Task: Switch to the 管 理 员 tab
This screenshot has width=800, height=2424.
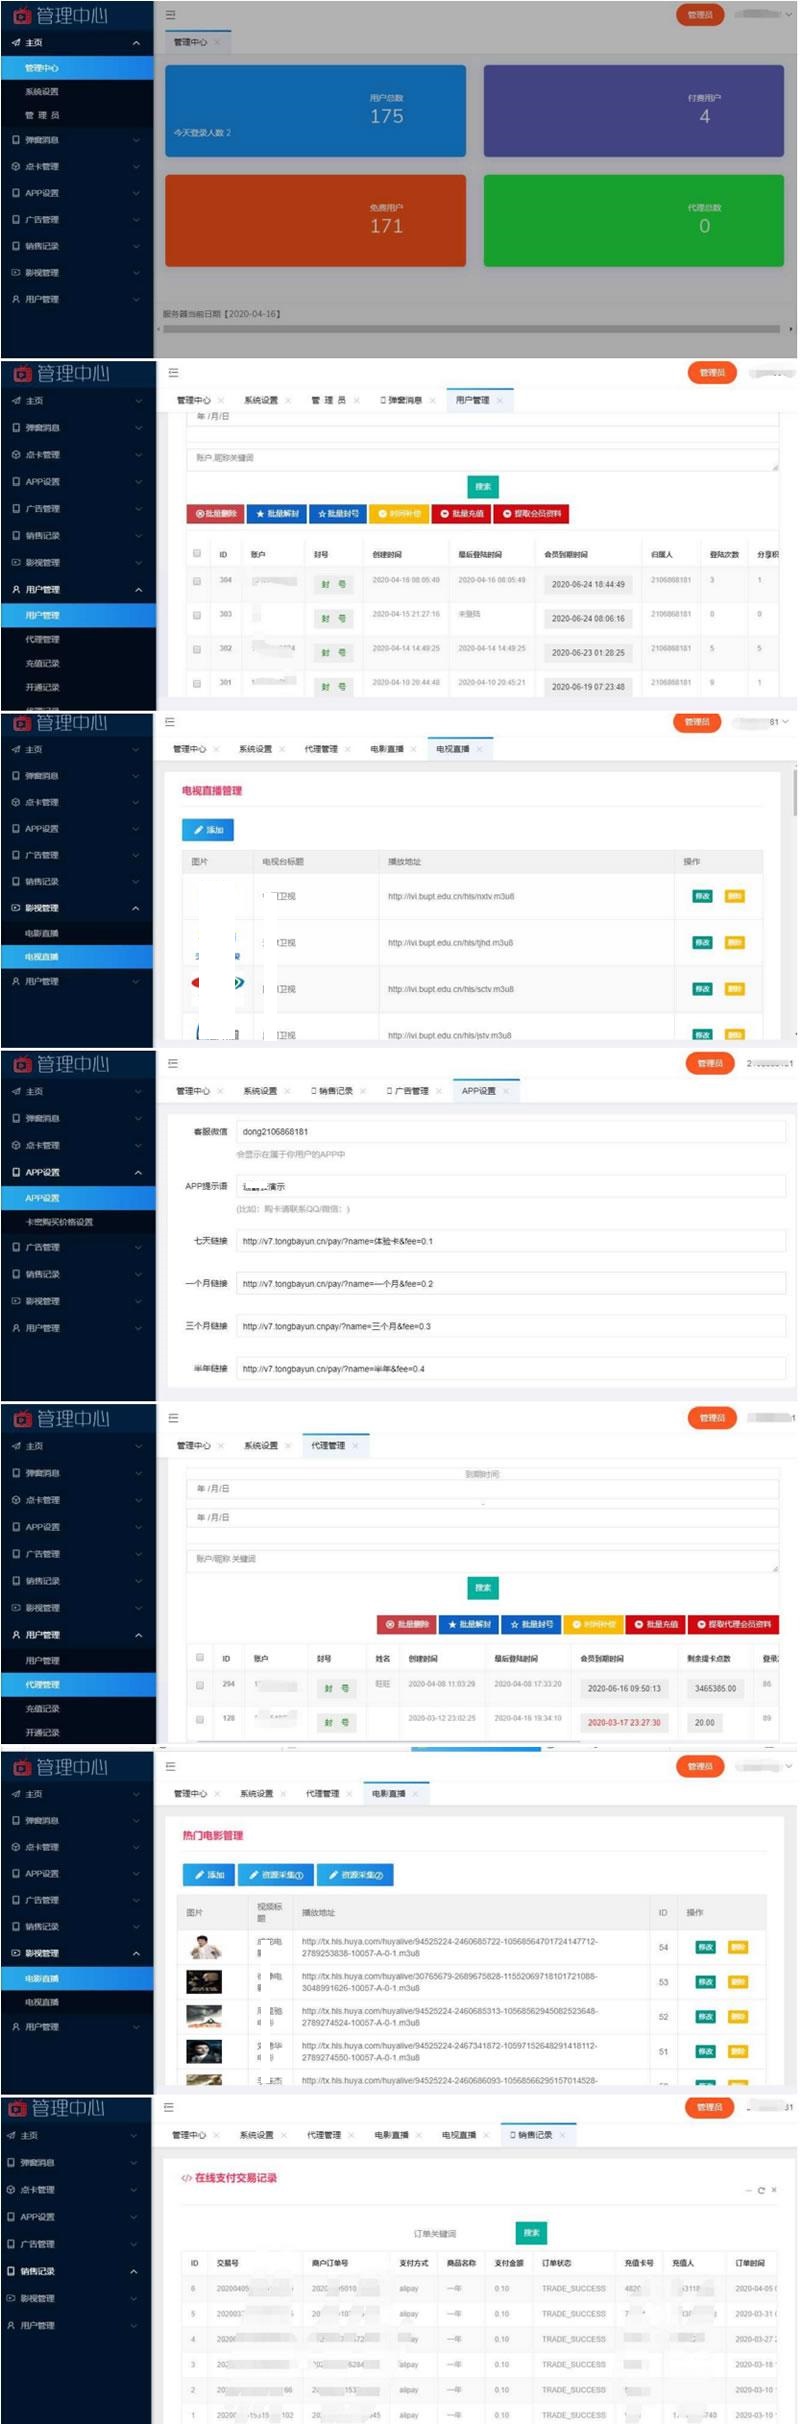Action: 327,401
